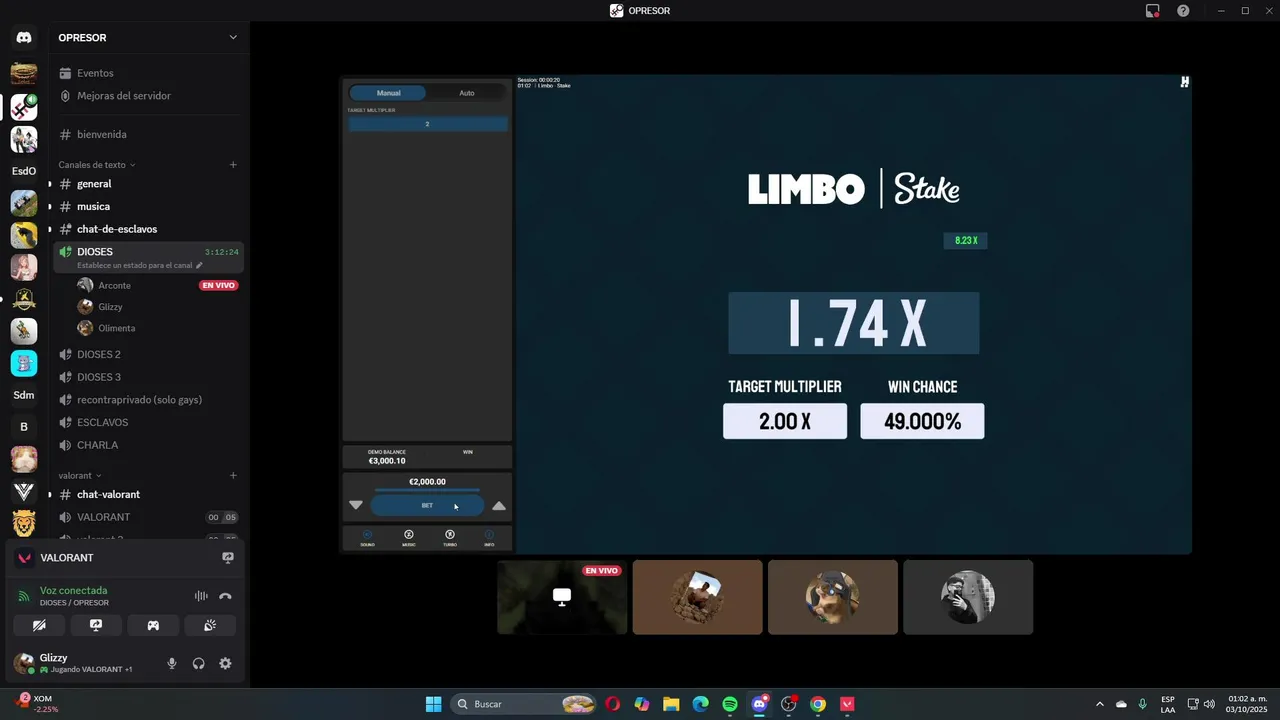Open File Explorer from the taskbar
Screen dimensions: 1280x720
tap(671, 704)
